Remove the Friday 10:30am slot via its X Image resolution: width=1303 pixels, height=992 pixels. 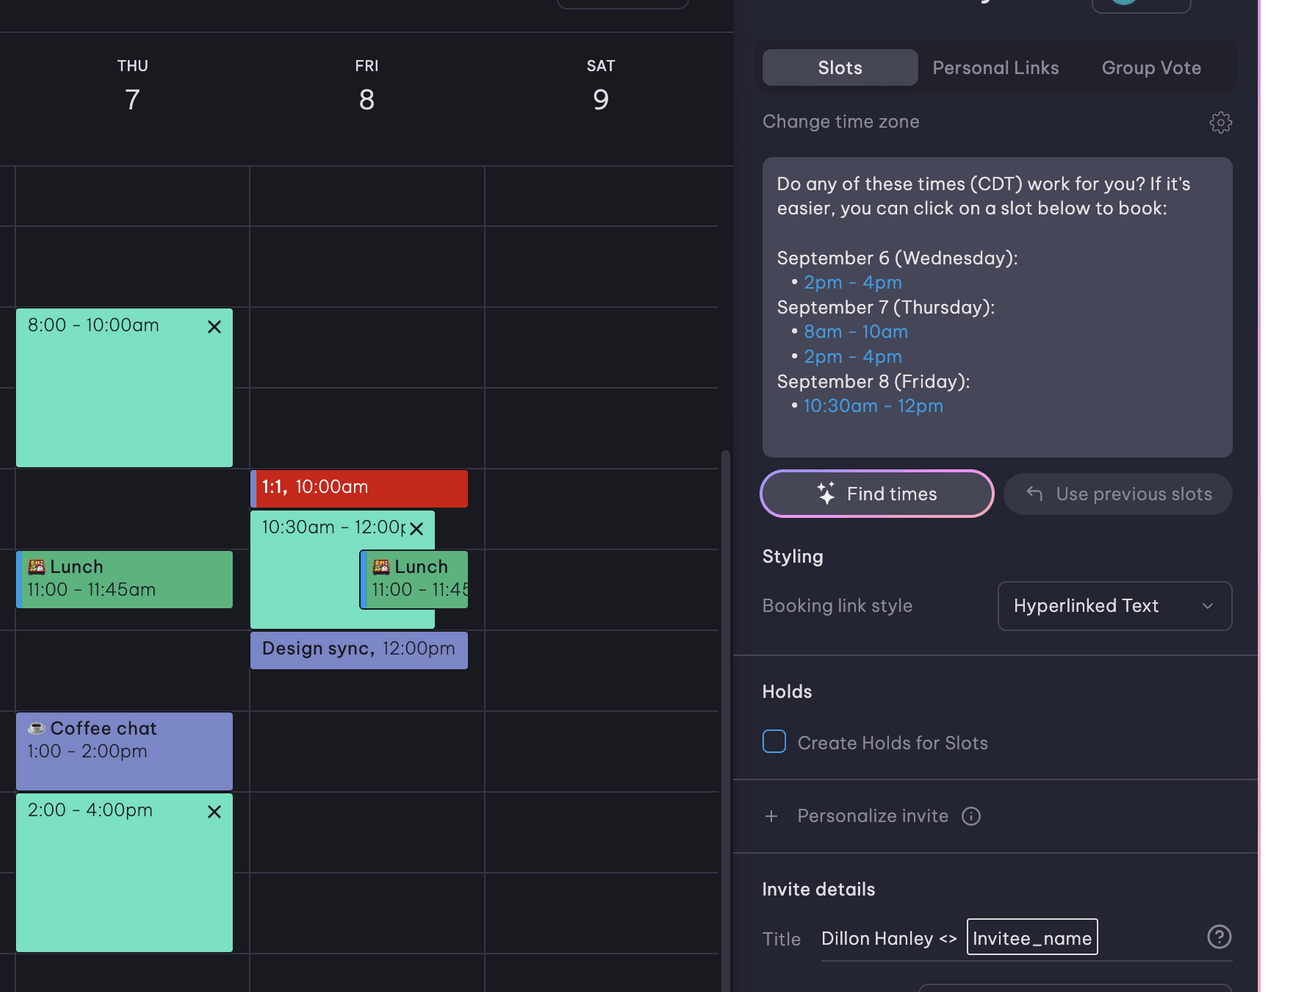pyautogui.click(x=417, y=529)
